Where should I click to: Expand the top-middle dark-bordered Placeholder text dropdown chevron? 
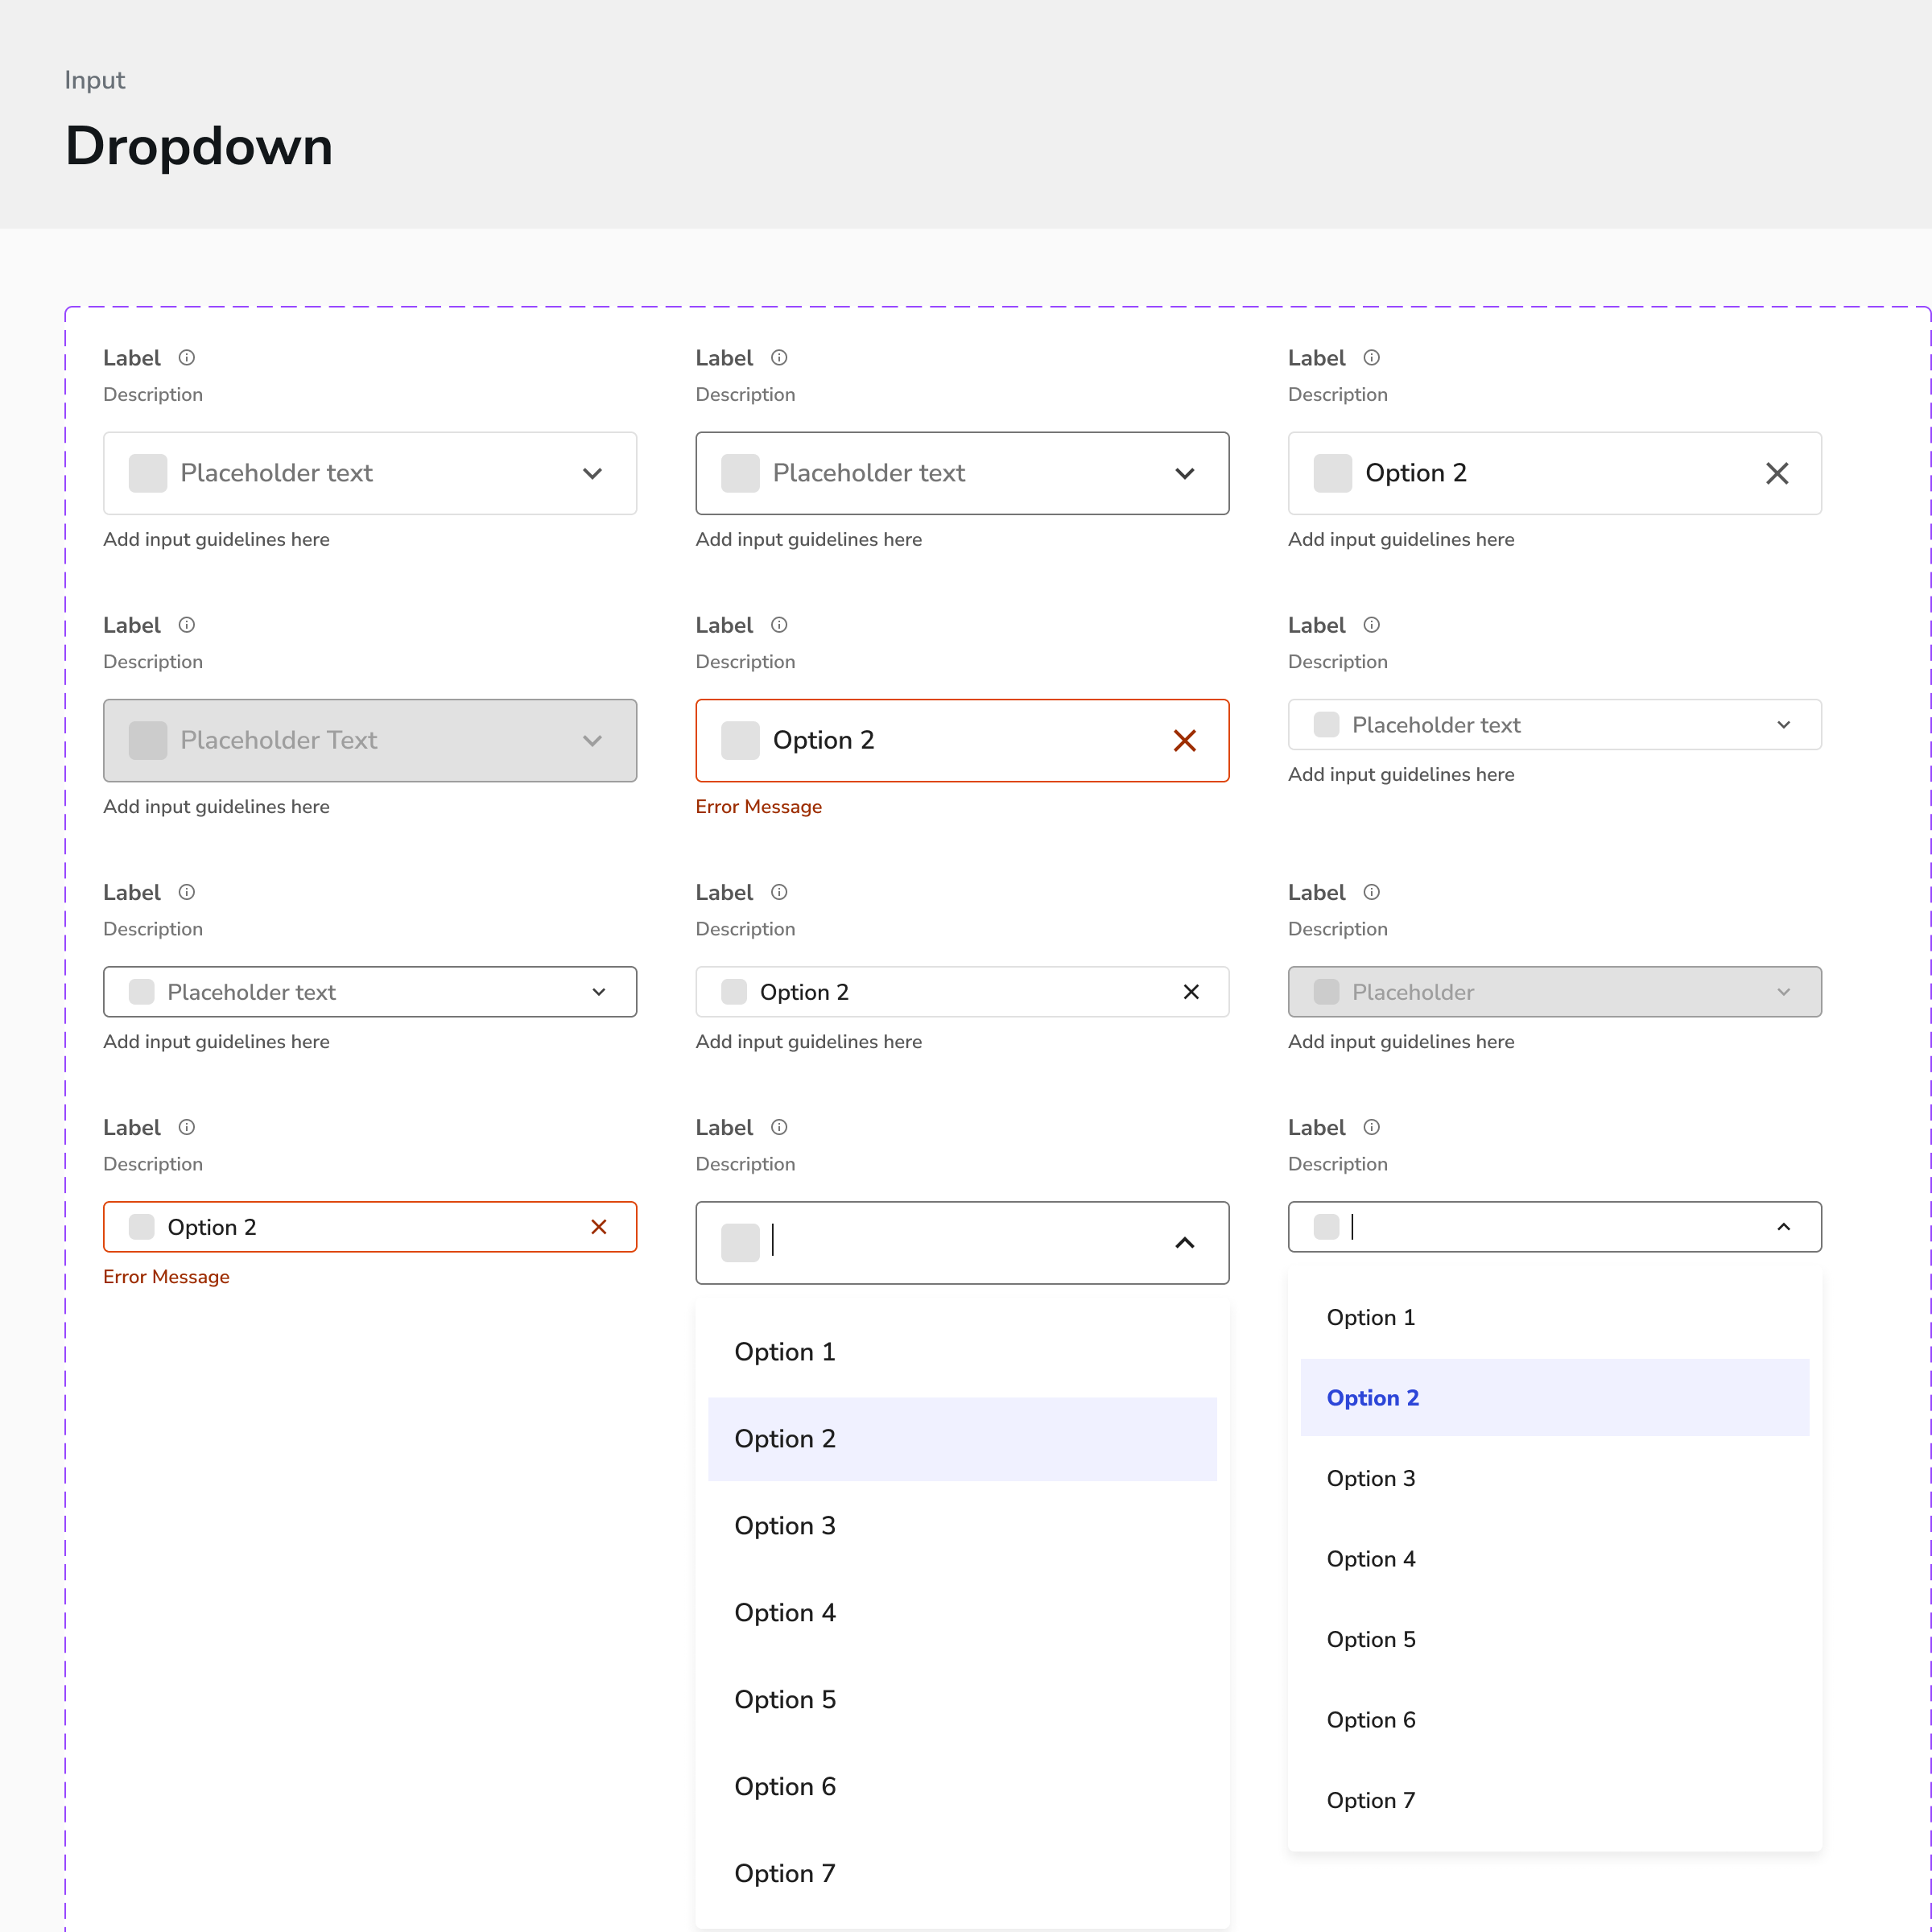coord(1185,473)
